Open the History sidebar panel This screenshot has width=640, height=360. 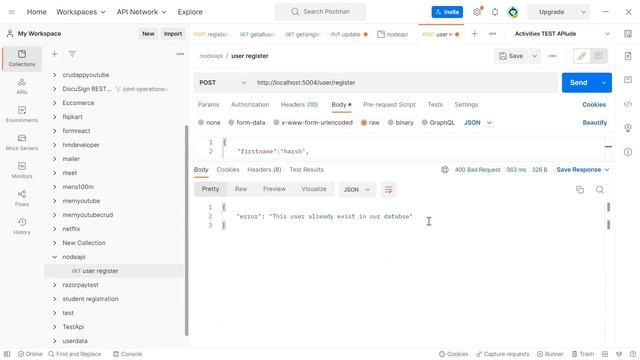(22, 226)
